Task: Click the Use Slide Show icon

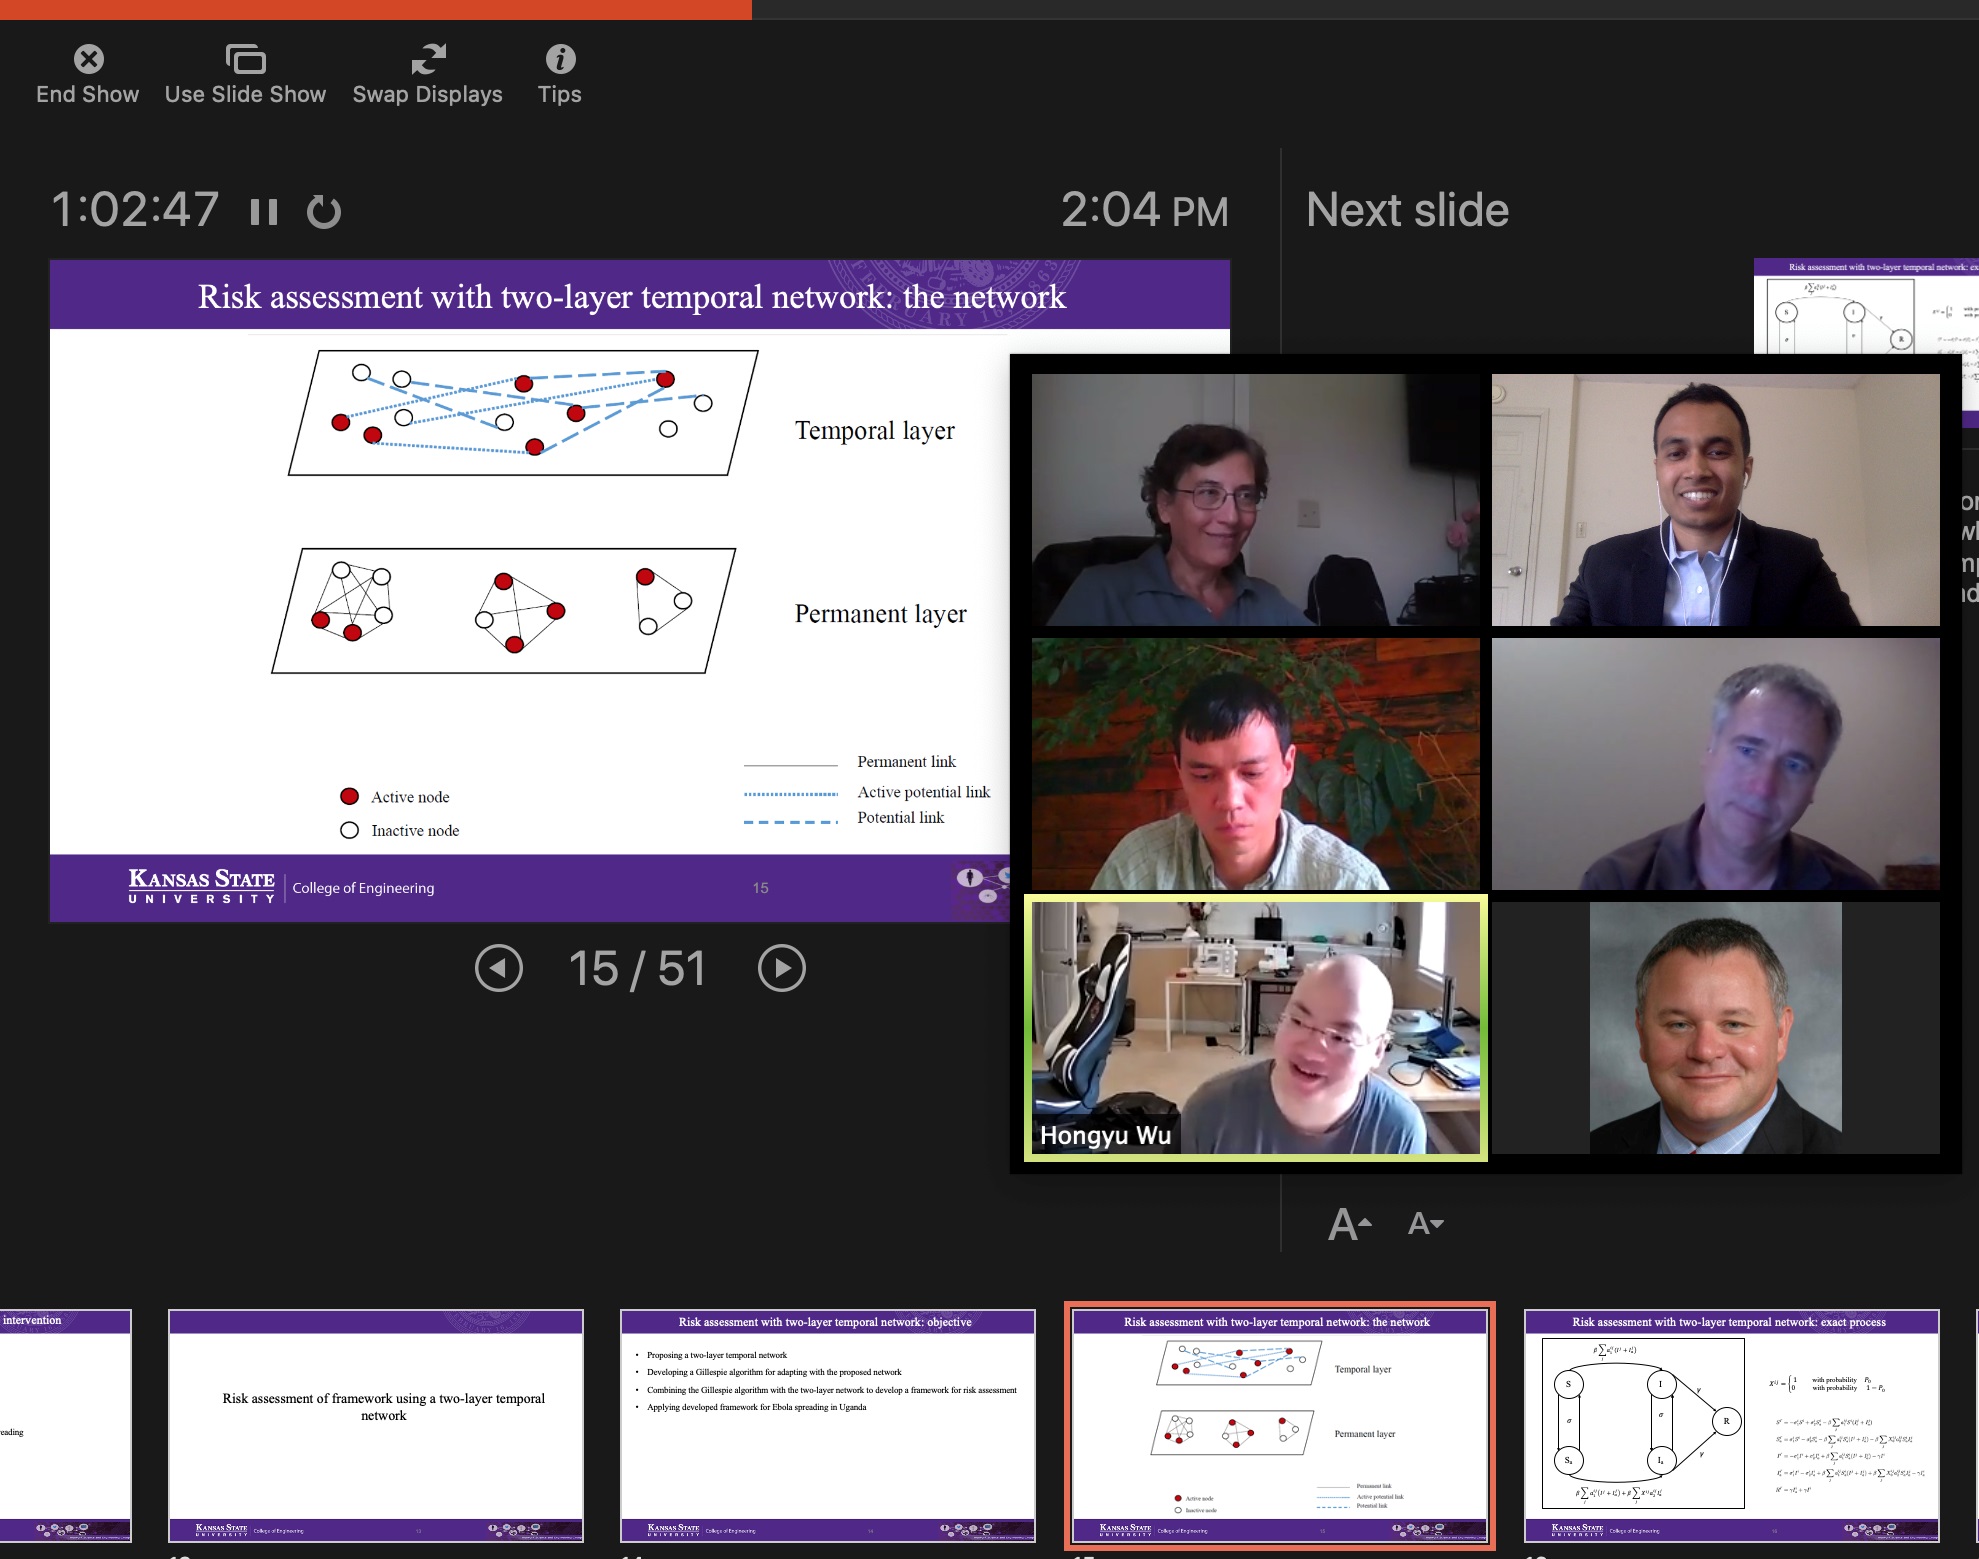Action: click(245, 60)
